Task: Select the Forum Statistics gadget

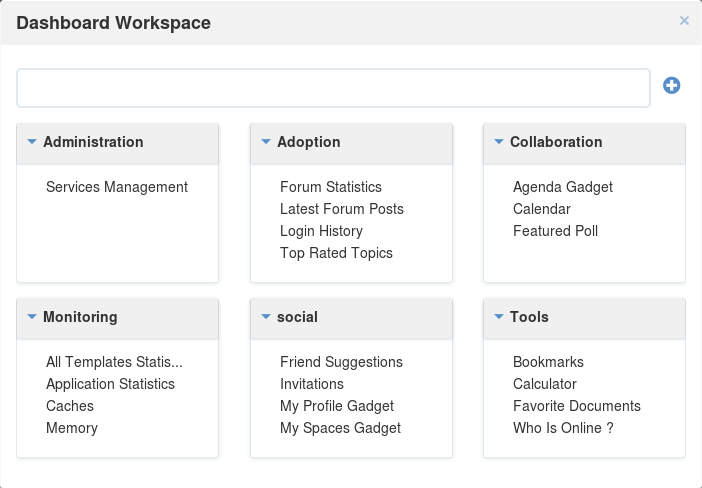Action: (x=331, y=187)
